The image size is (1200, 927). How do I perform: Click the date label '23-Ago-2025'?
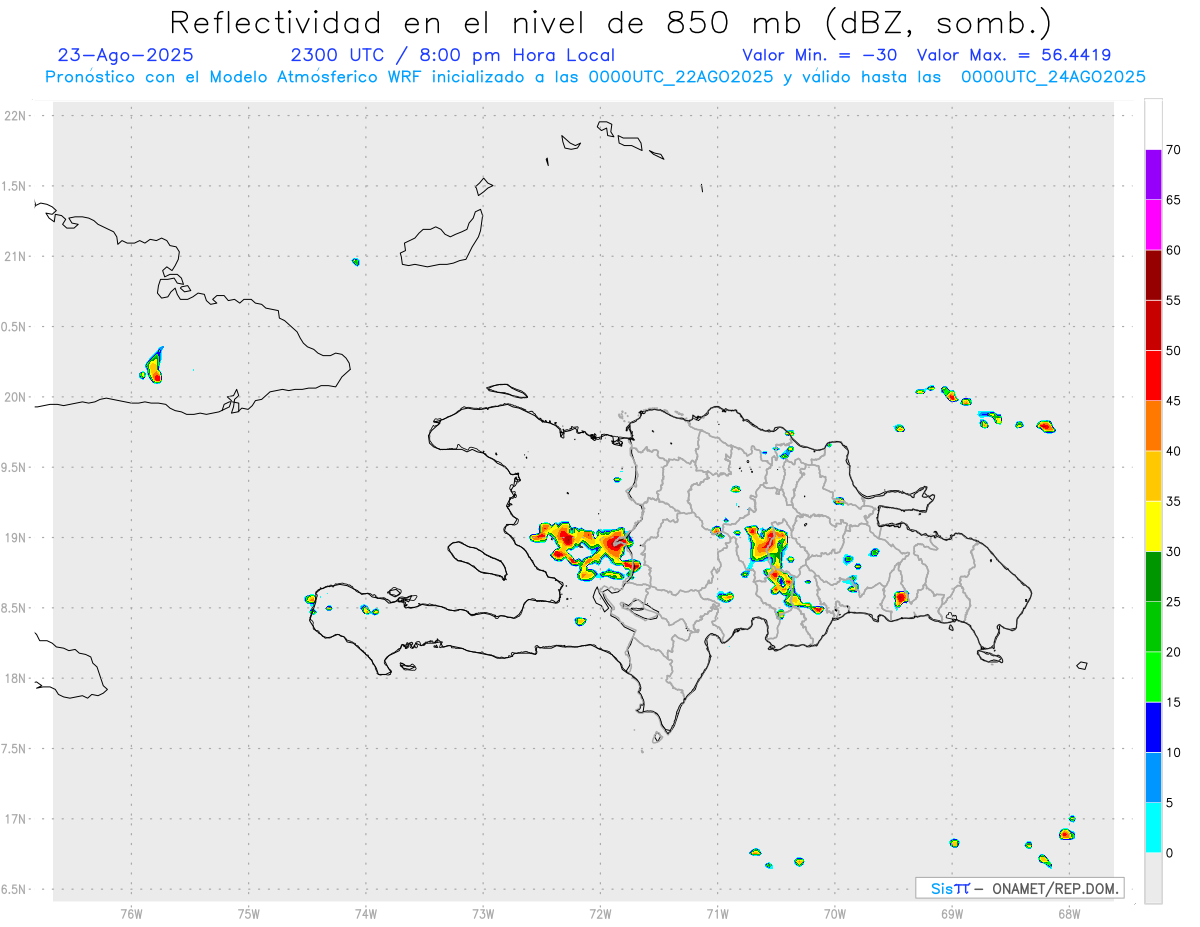pos(126,55)
